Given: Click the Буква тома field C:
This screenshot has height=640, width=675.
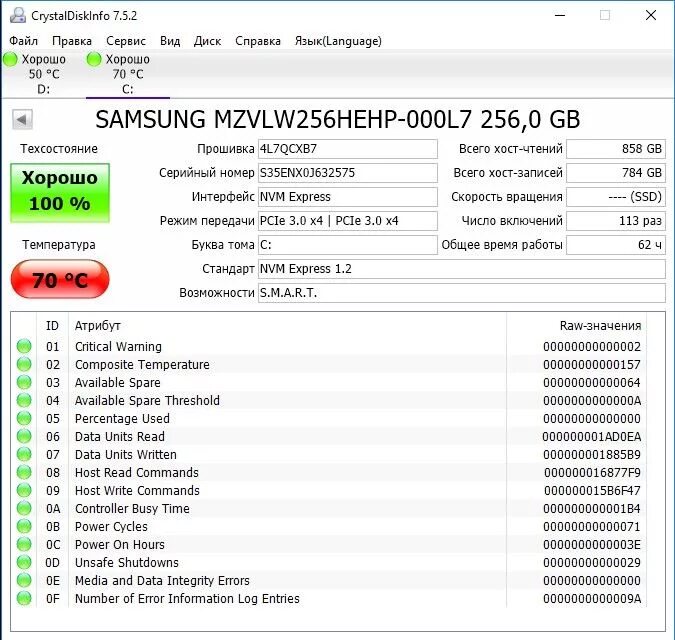Looking at the screenshot, I should [347, 245].
